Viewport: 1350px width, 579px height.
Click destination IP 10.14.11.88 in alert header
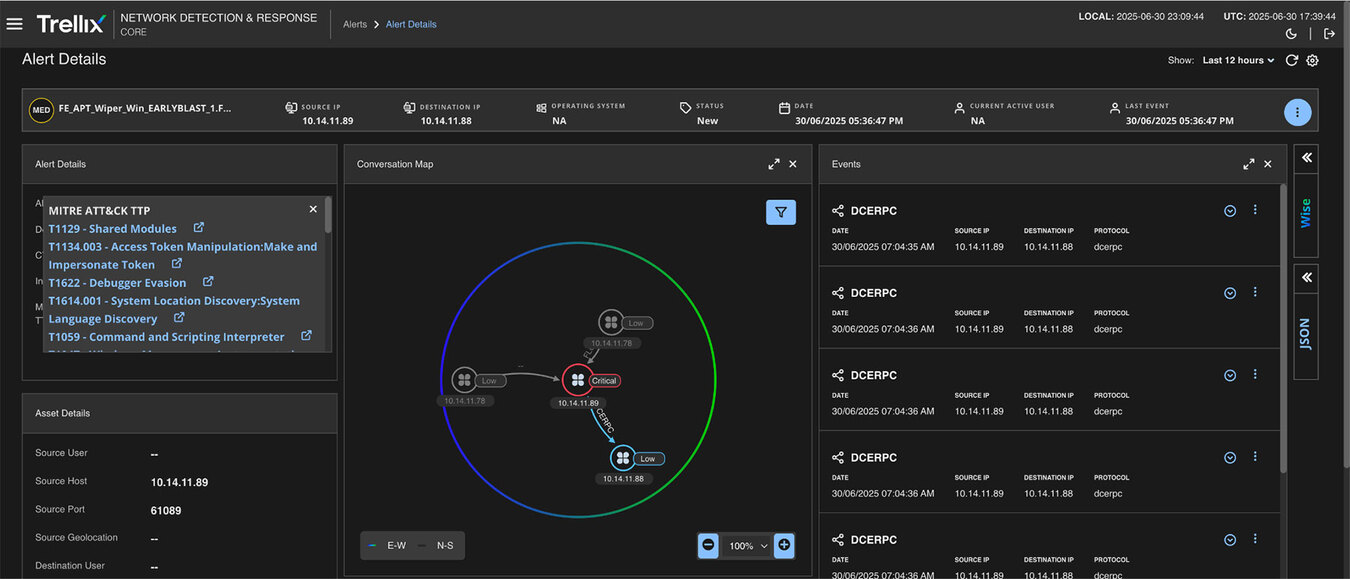point(446,121)
